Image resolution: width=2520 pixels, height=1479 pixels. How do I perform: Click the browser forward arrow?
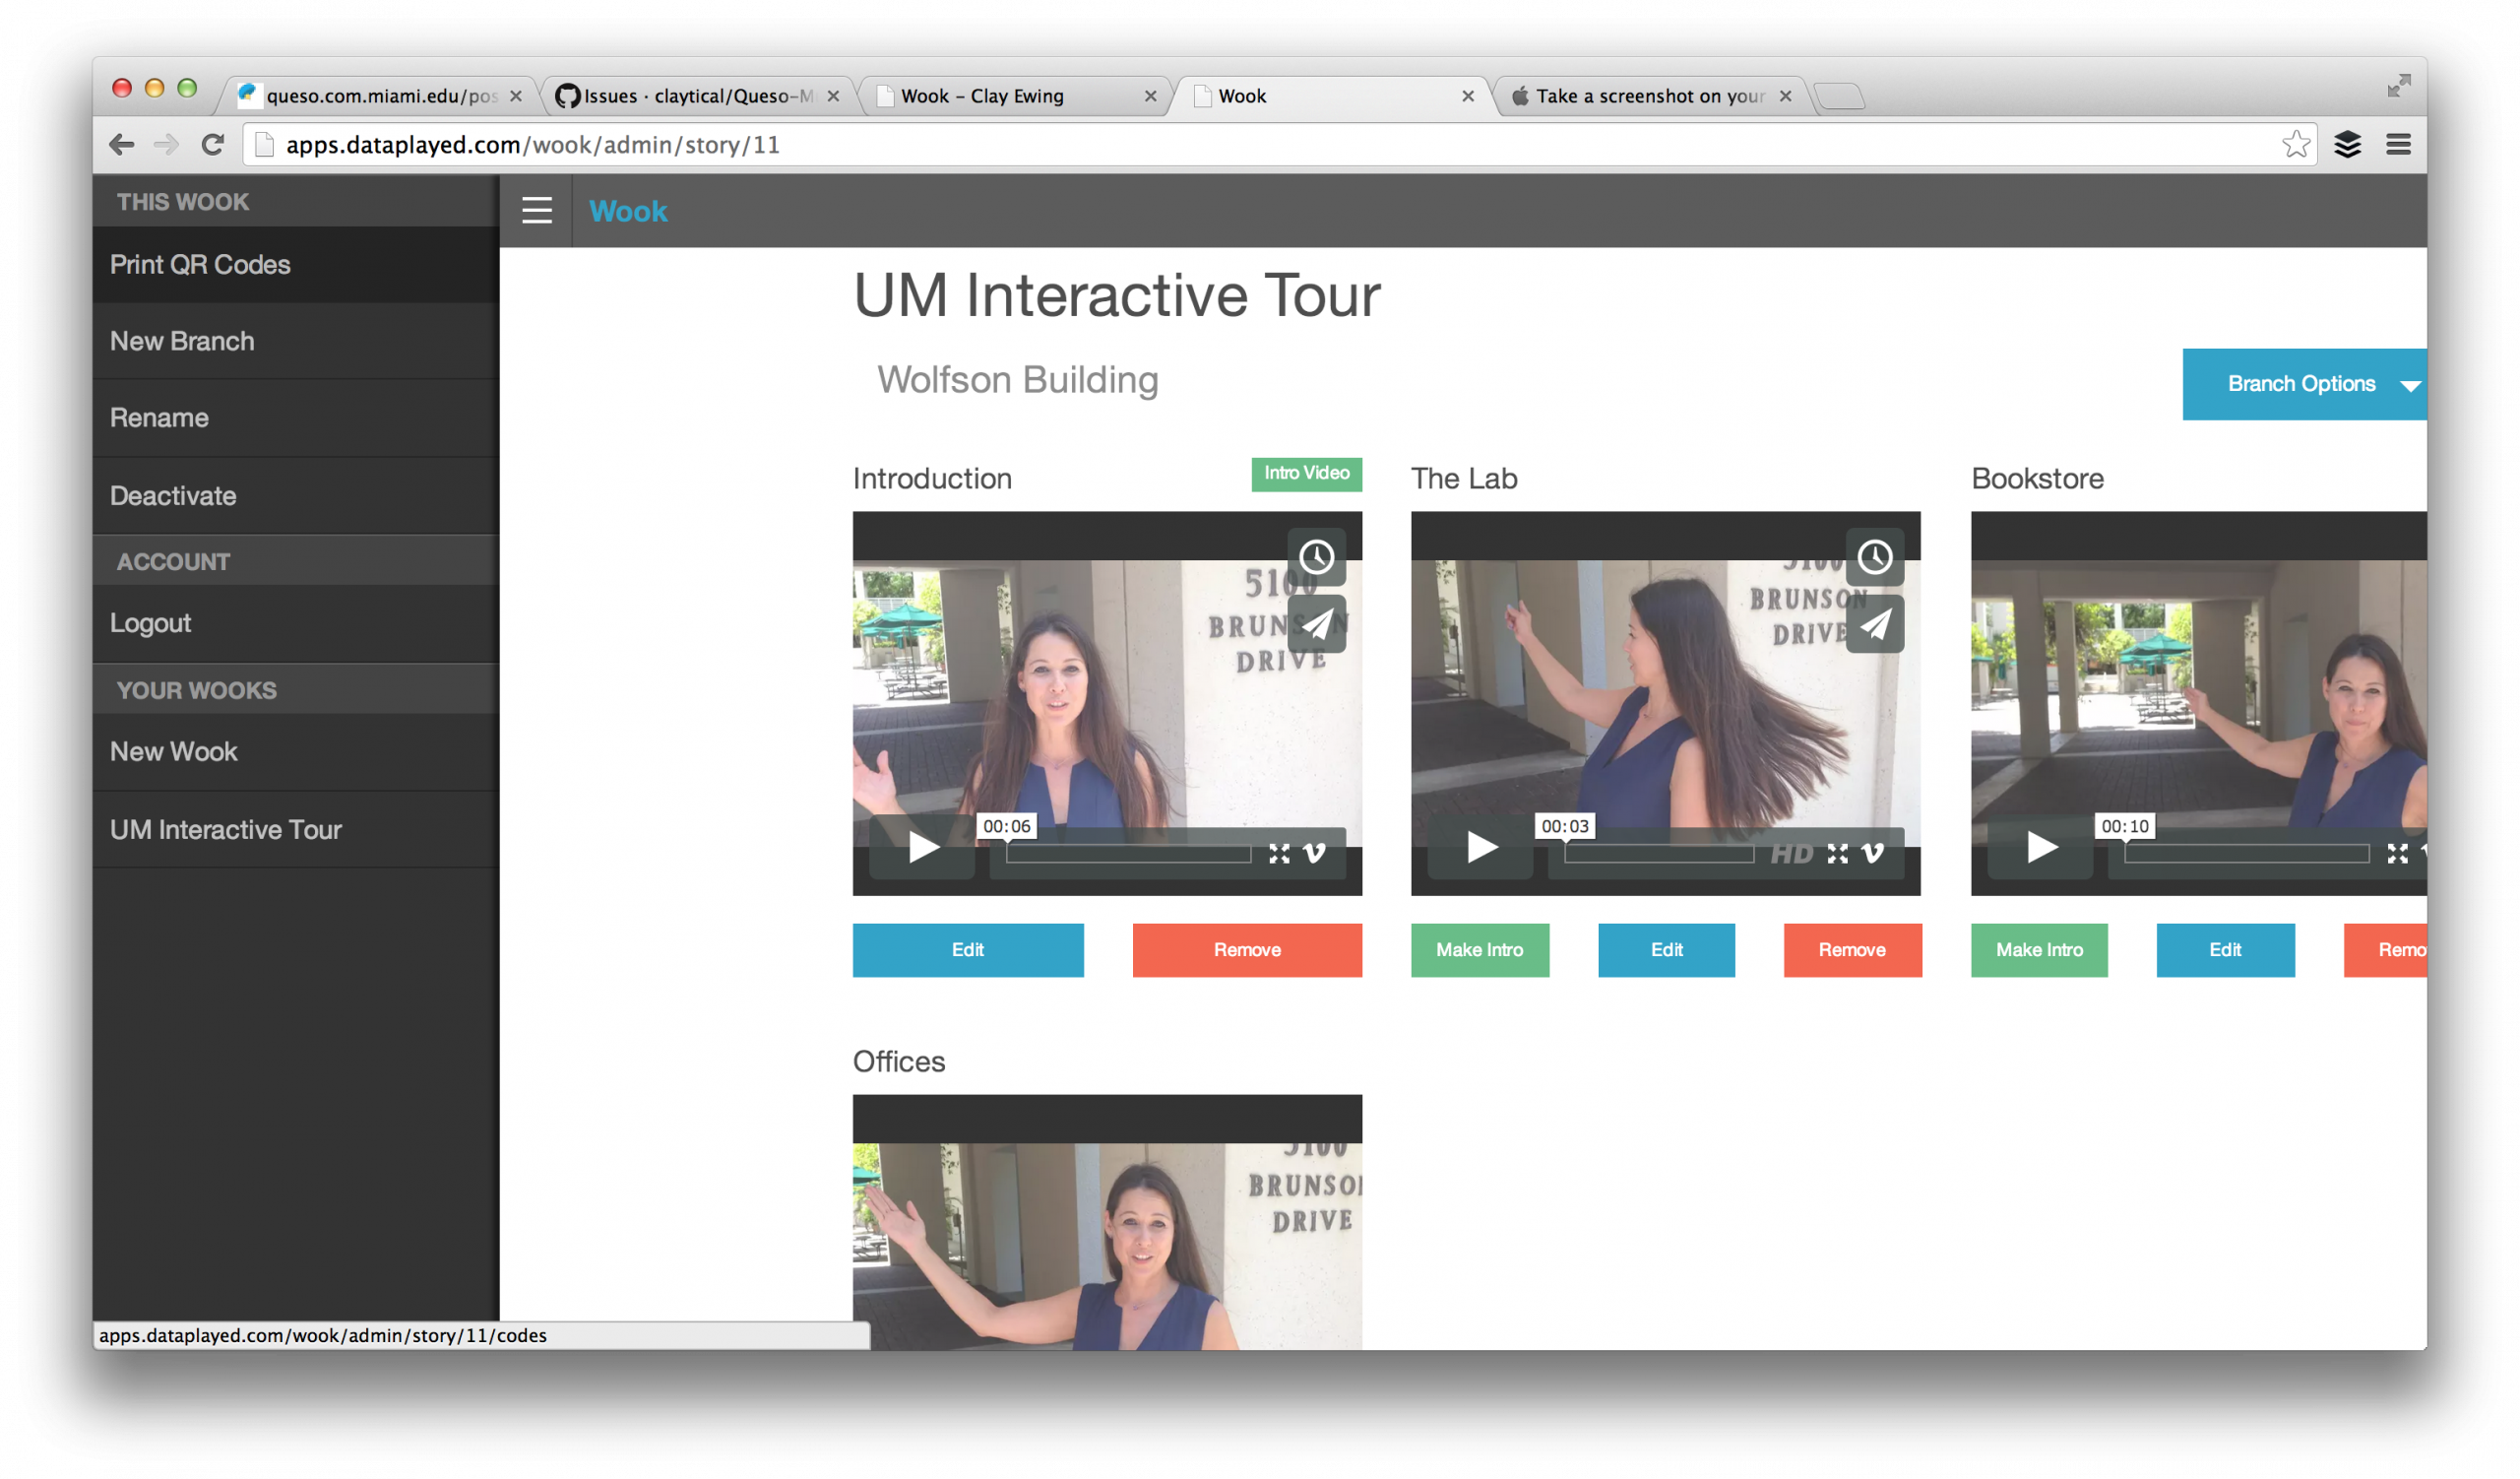166,145
